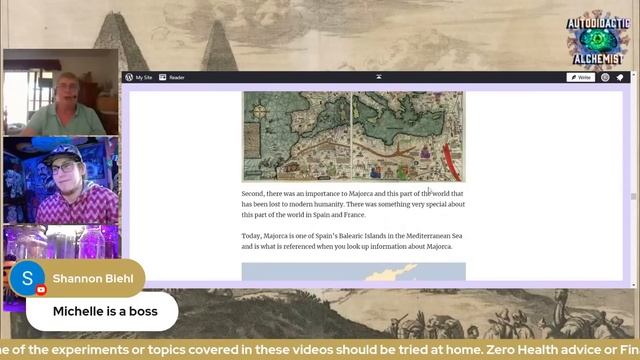Click the collapse icon at toolbar center

click(379, 77)
